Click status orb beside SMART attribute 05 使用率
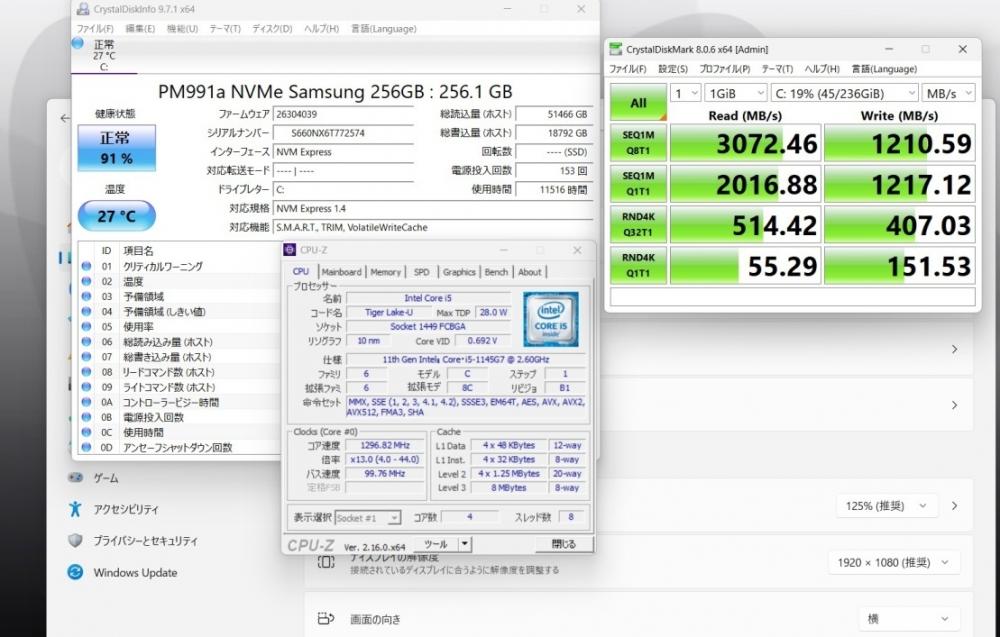 click(86, 327)
